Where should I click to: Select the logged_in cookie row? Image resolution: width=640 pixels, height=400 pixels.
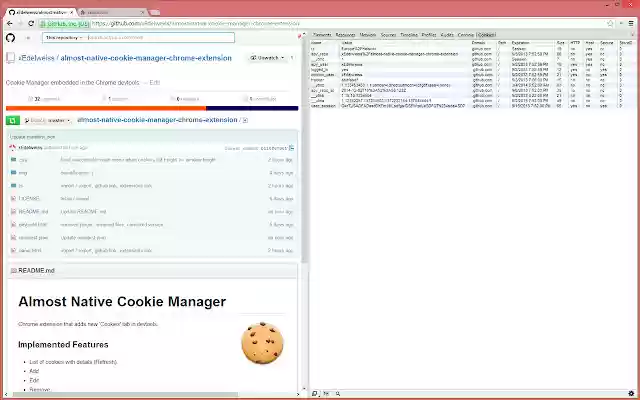[473, 70]
